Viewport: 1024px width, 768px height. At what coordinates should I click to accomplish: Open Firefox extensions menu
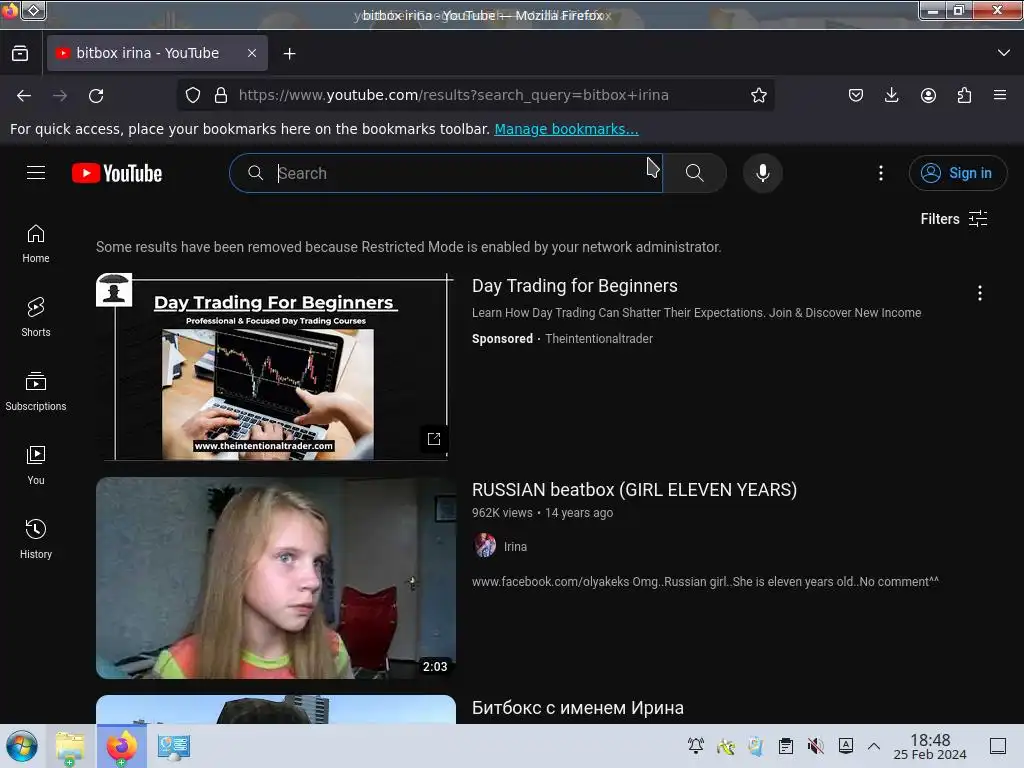tap(964, 95)
